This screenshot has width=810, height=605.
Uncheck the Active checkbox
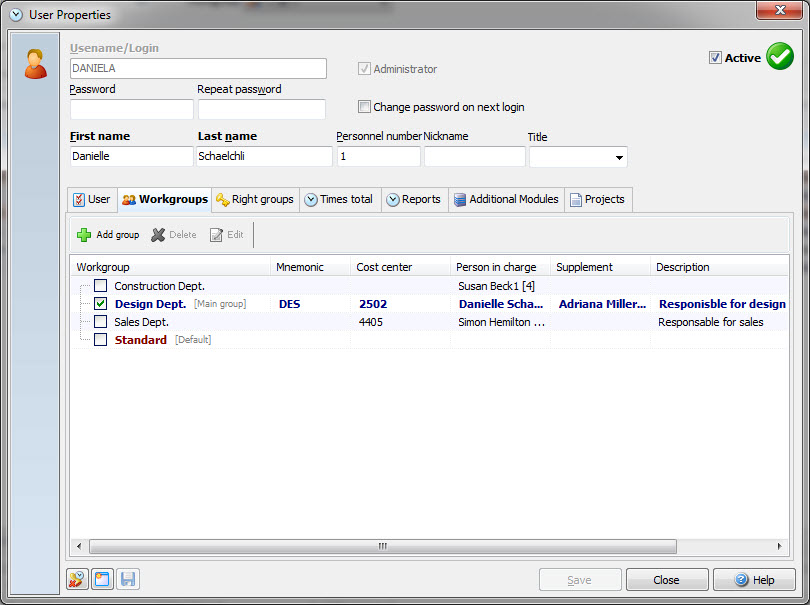(x=715, y=58)
